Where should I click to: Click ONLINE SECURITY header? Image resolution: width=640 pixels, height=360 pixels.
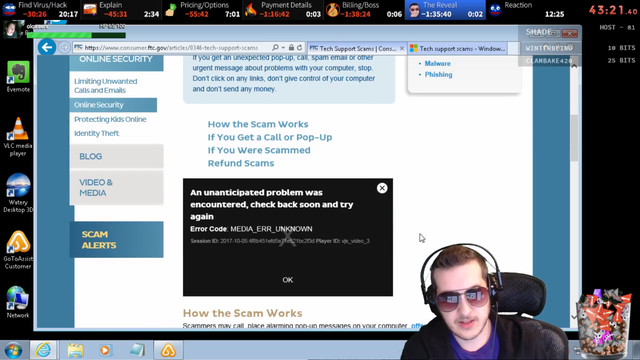pos(116,59)
